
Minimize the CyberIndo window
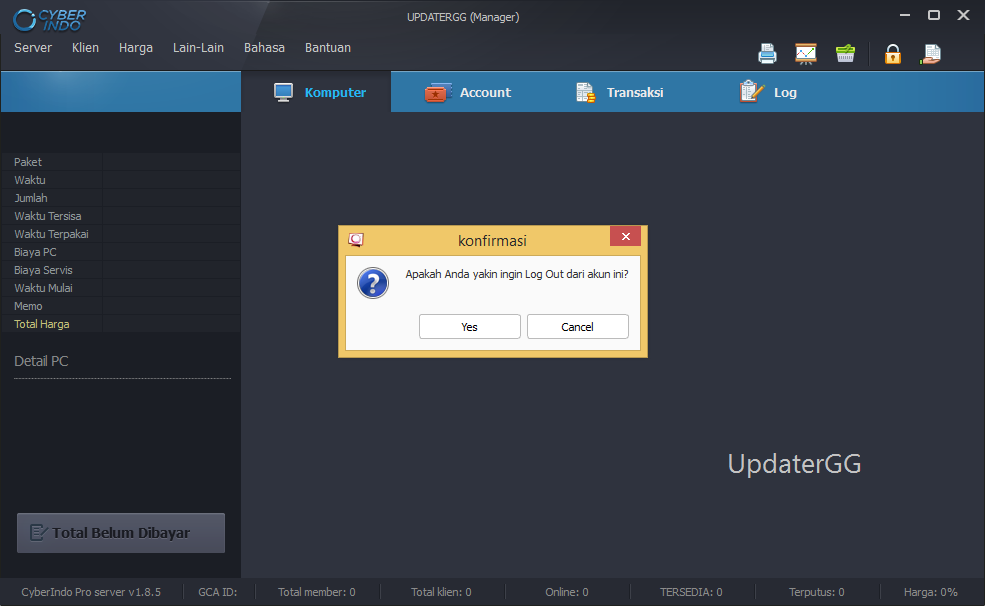click(905, 15)
